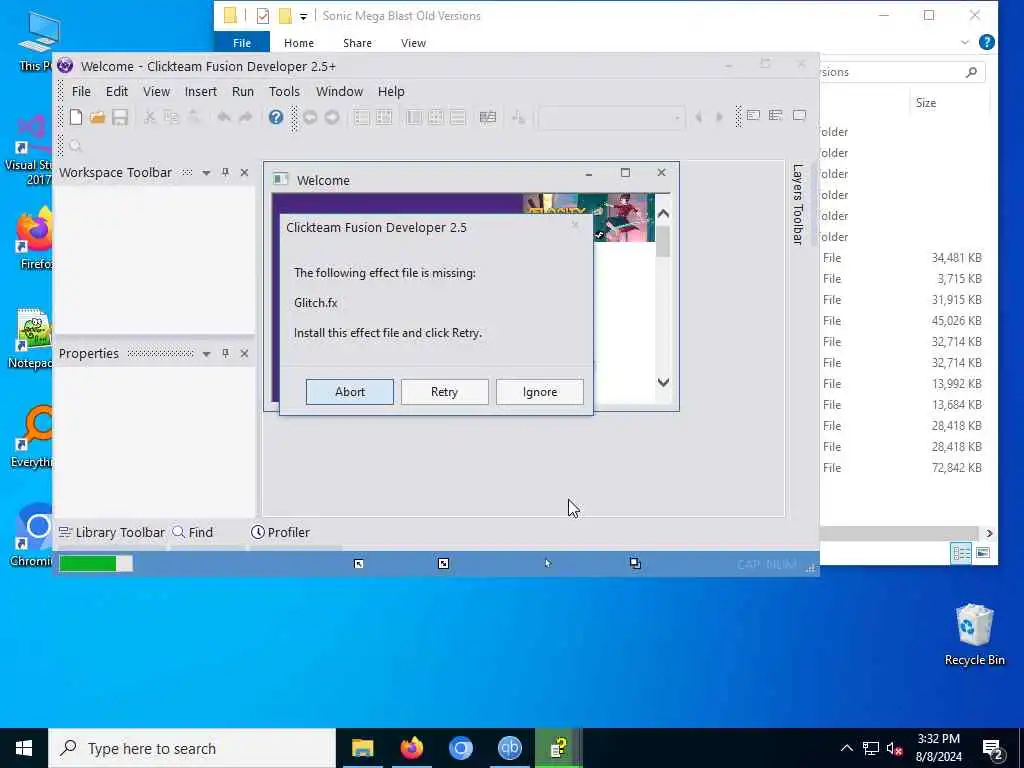Pin the Properties panel
Image resolution: width=1024 pixels, height=768 pixels.
click(225, 353)
